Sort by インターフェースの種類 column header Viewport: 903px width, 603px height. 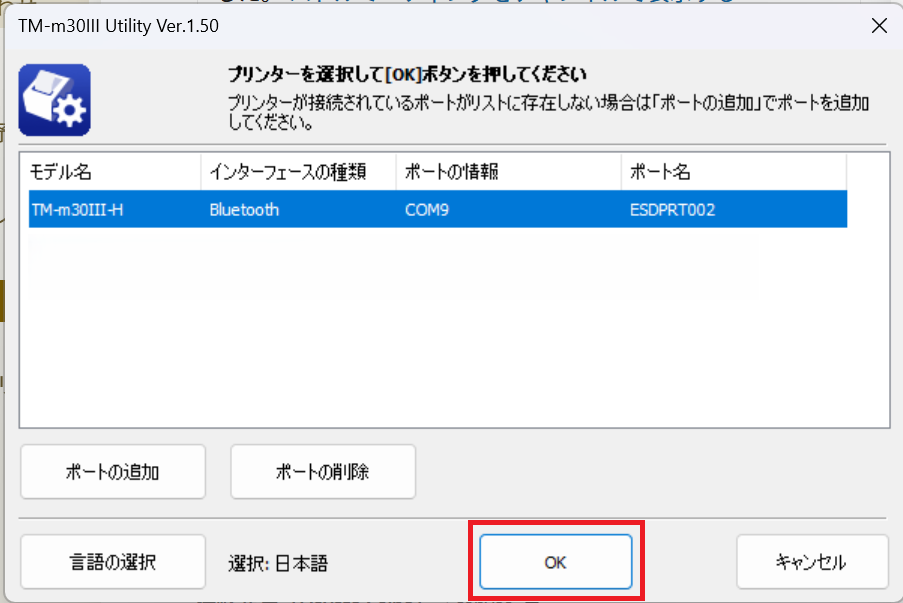click(x=298, y=172)
